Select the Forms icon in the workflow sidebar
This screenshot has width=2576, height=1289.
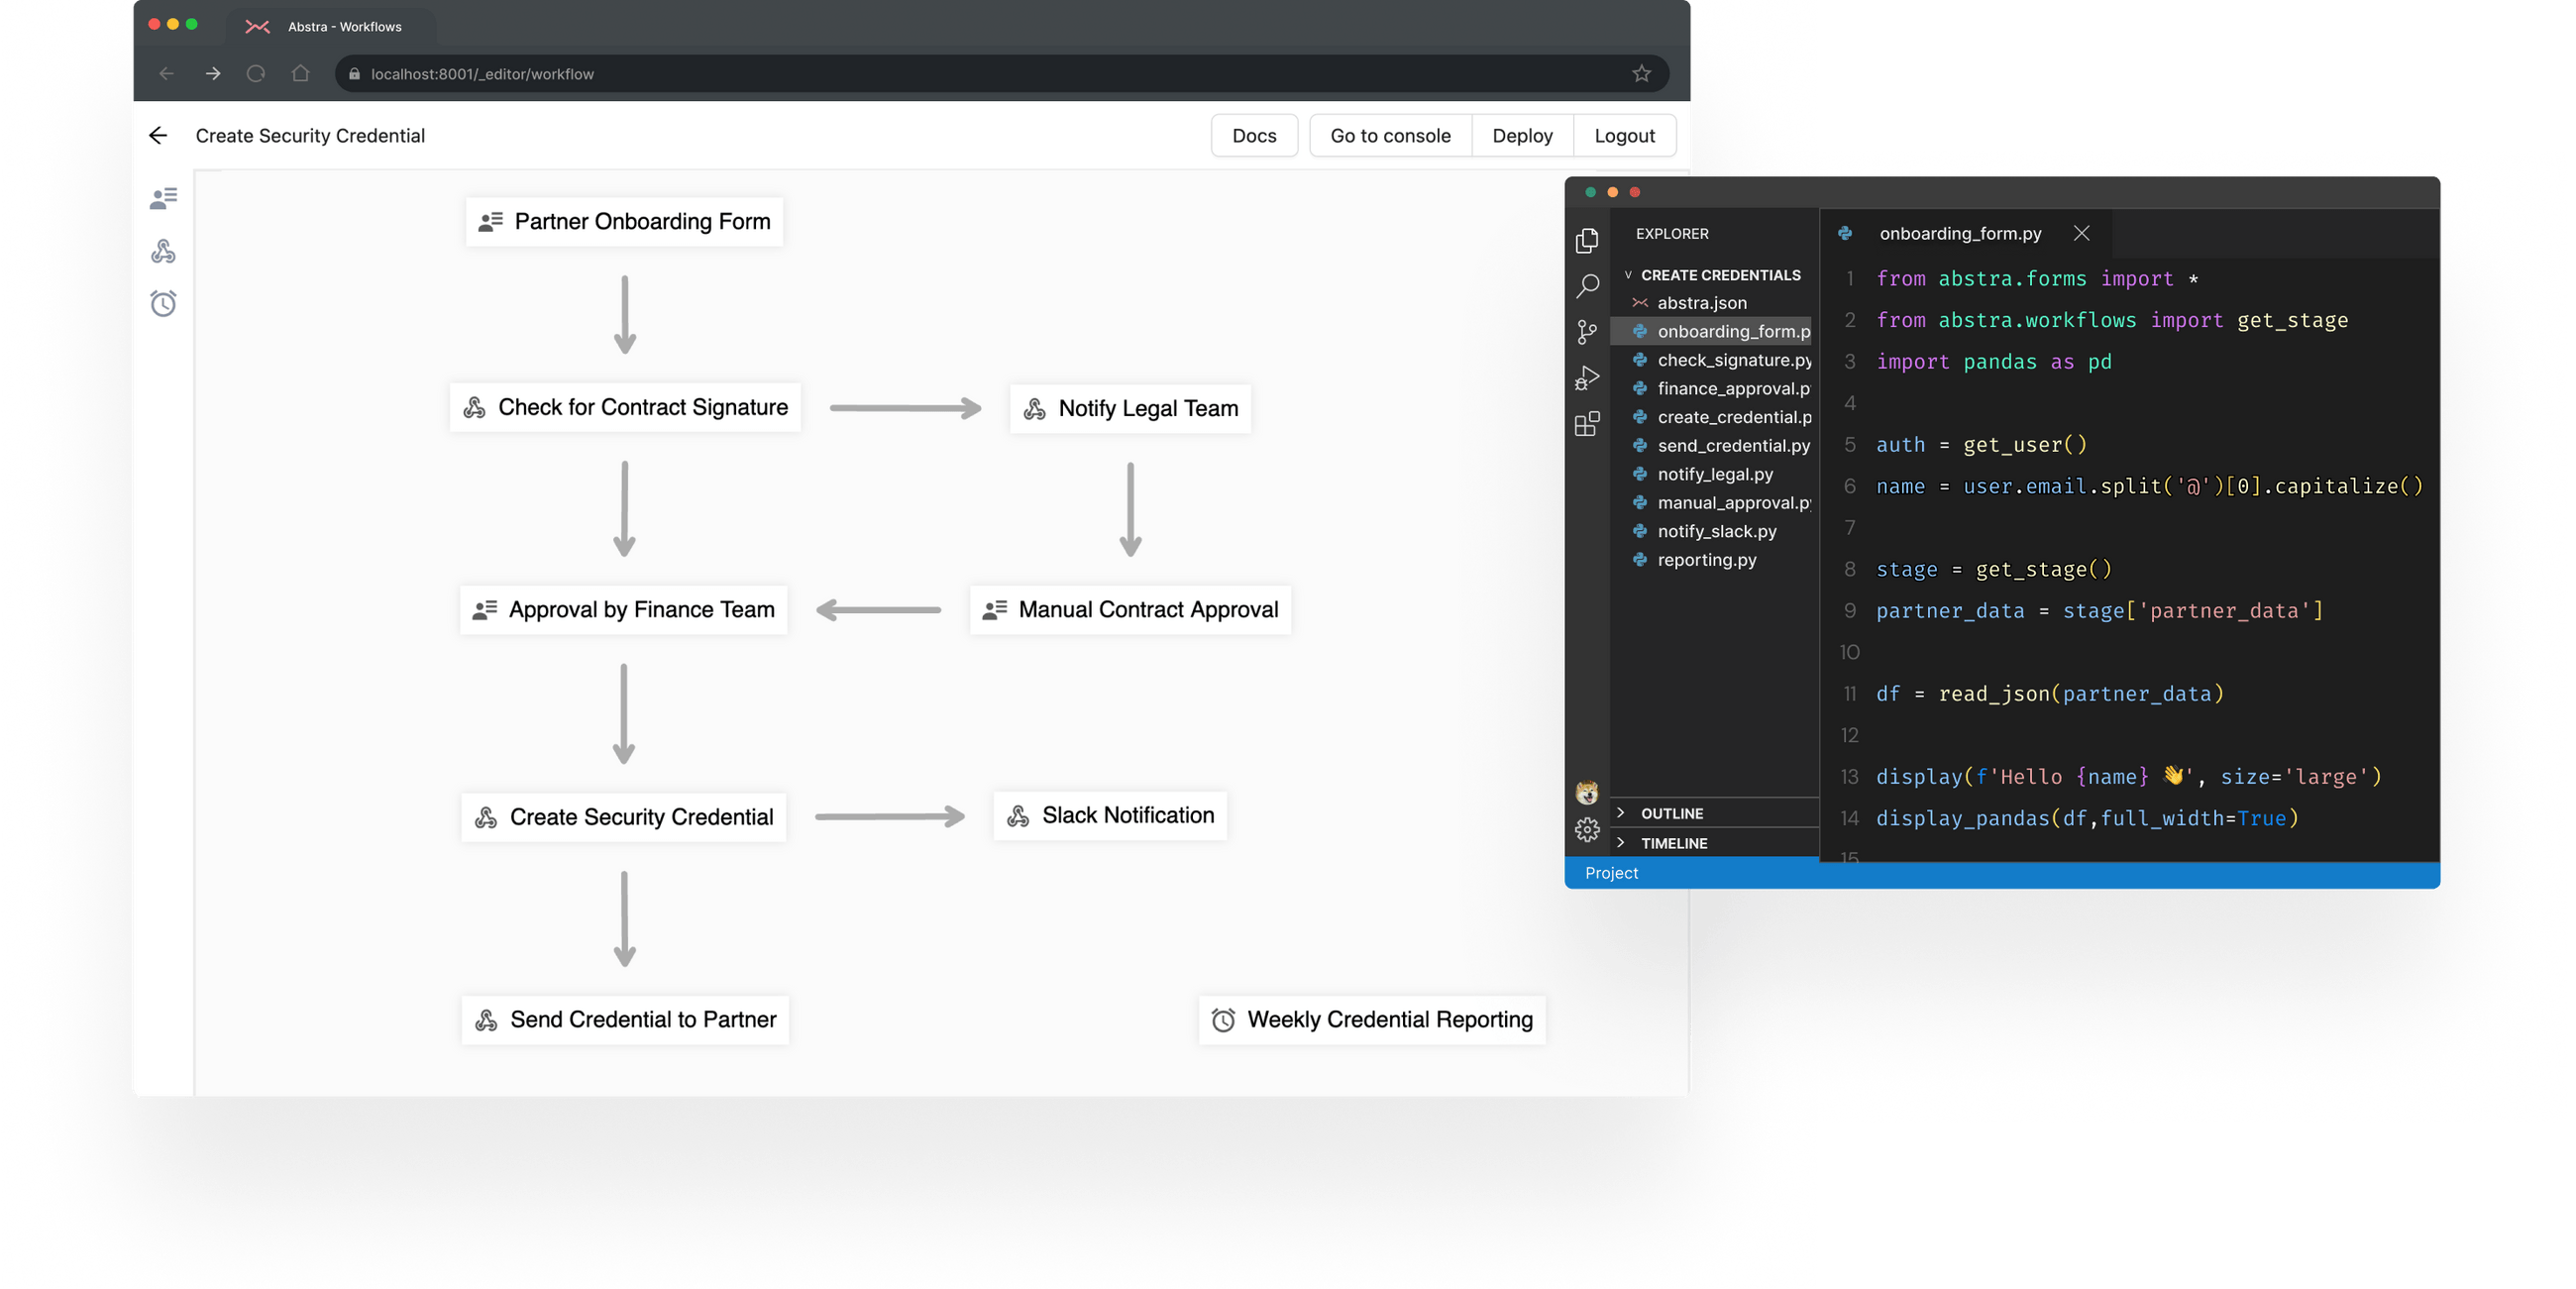point(163,196)
